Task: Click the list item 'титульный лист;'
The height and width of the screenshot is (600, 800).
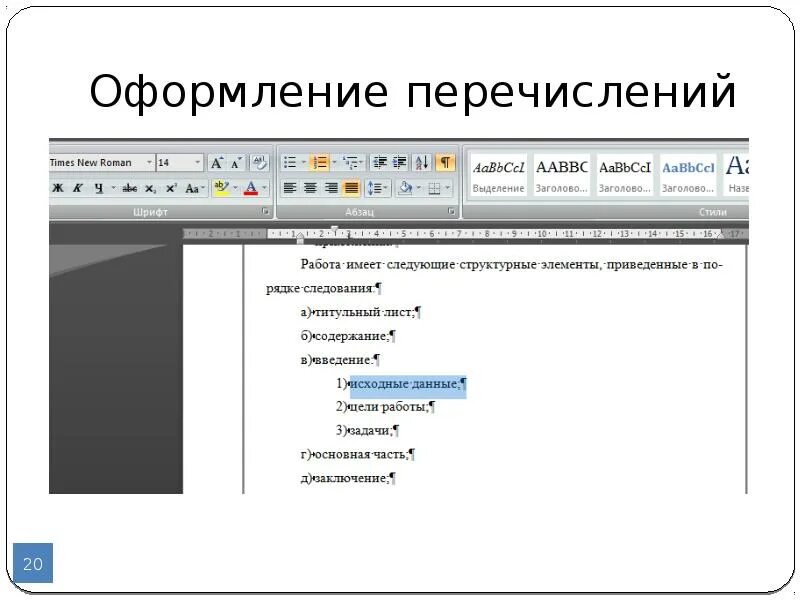Action: pyautogui.click(x=365, y=312)
